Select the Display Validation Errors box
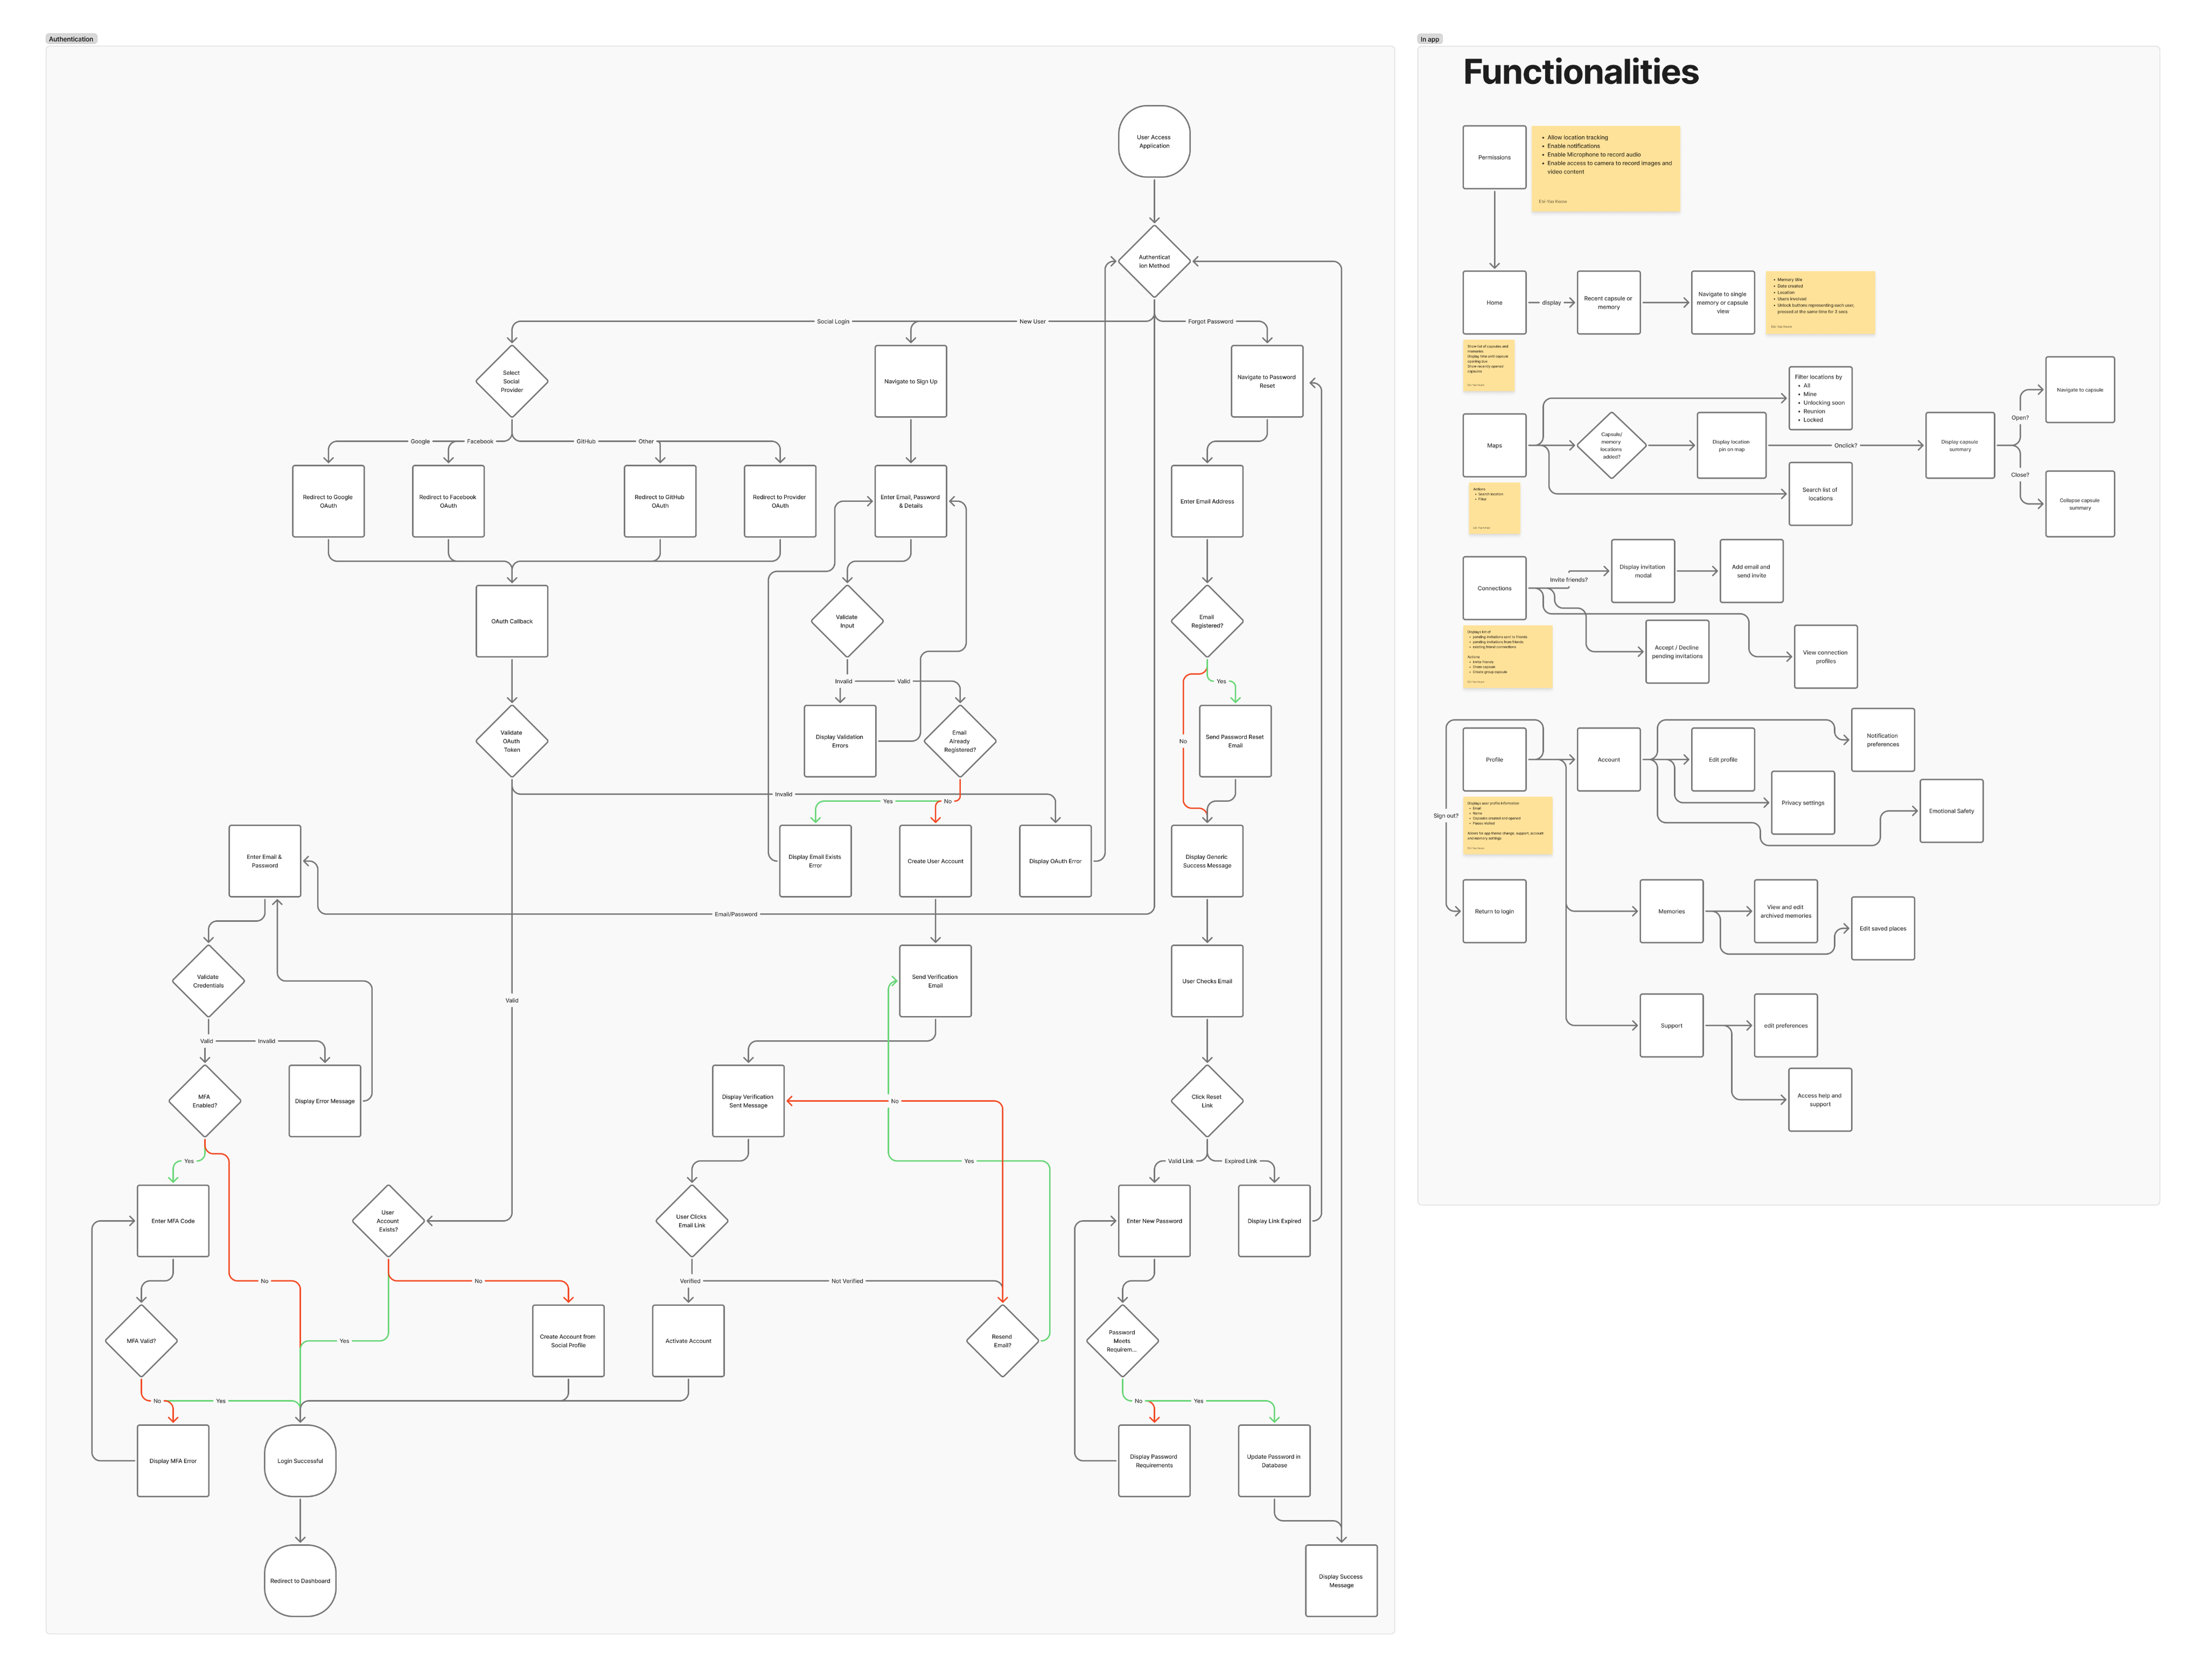2206x1680 pixels. pyautogui.click(x=840, y=741)
